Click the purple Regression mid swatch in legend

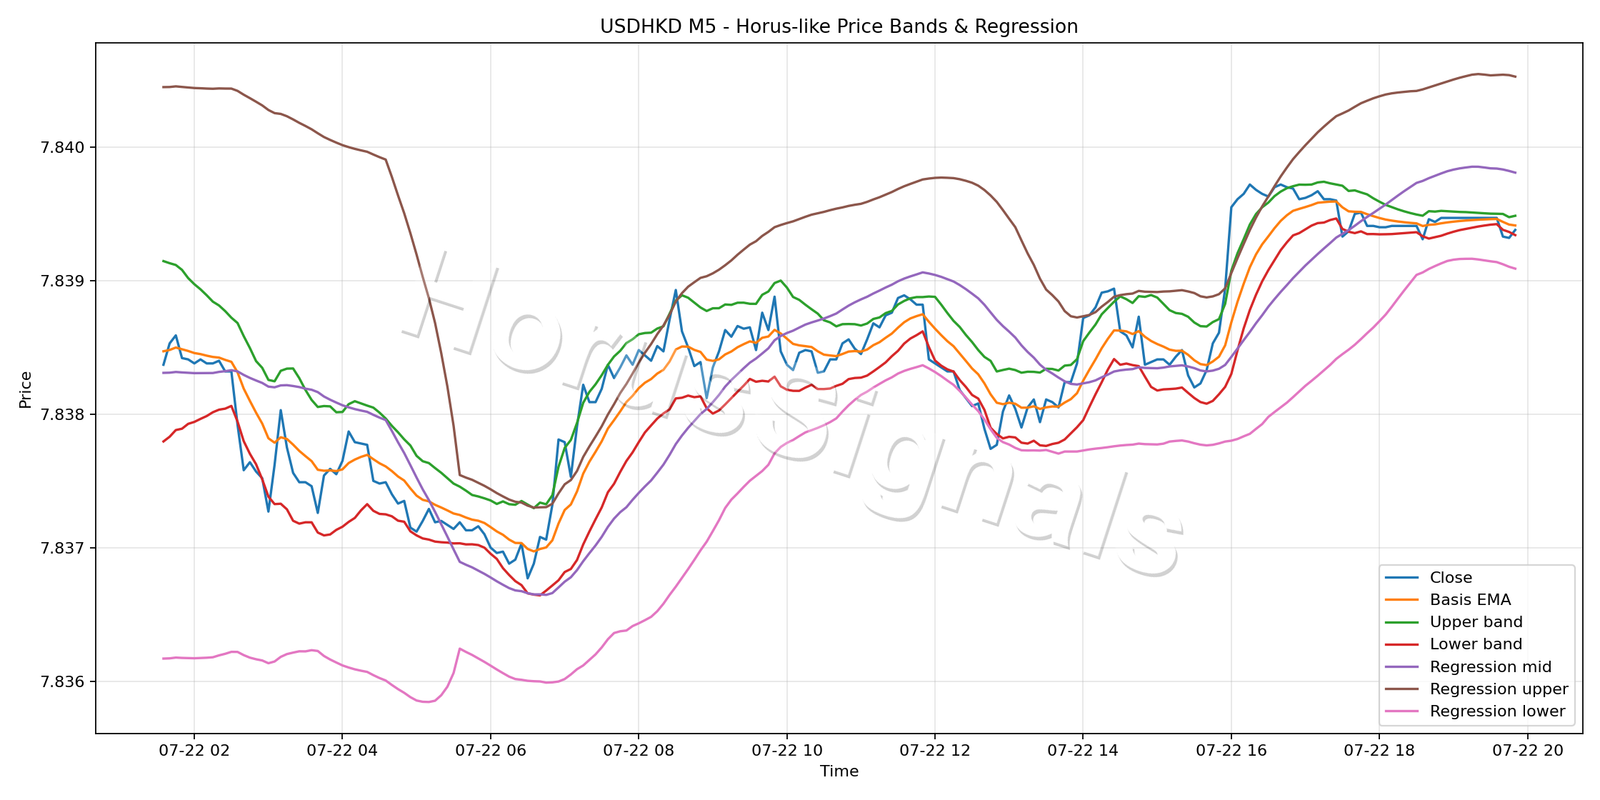click(1402, 667)
